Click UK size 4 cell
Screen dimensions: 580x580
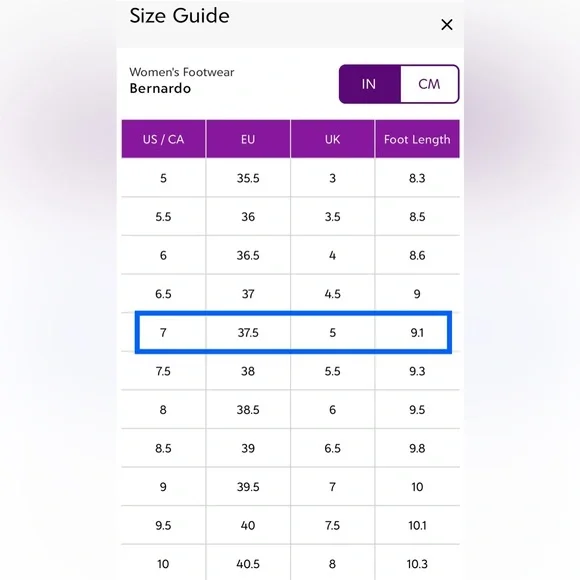(x=333, y=255)
